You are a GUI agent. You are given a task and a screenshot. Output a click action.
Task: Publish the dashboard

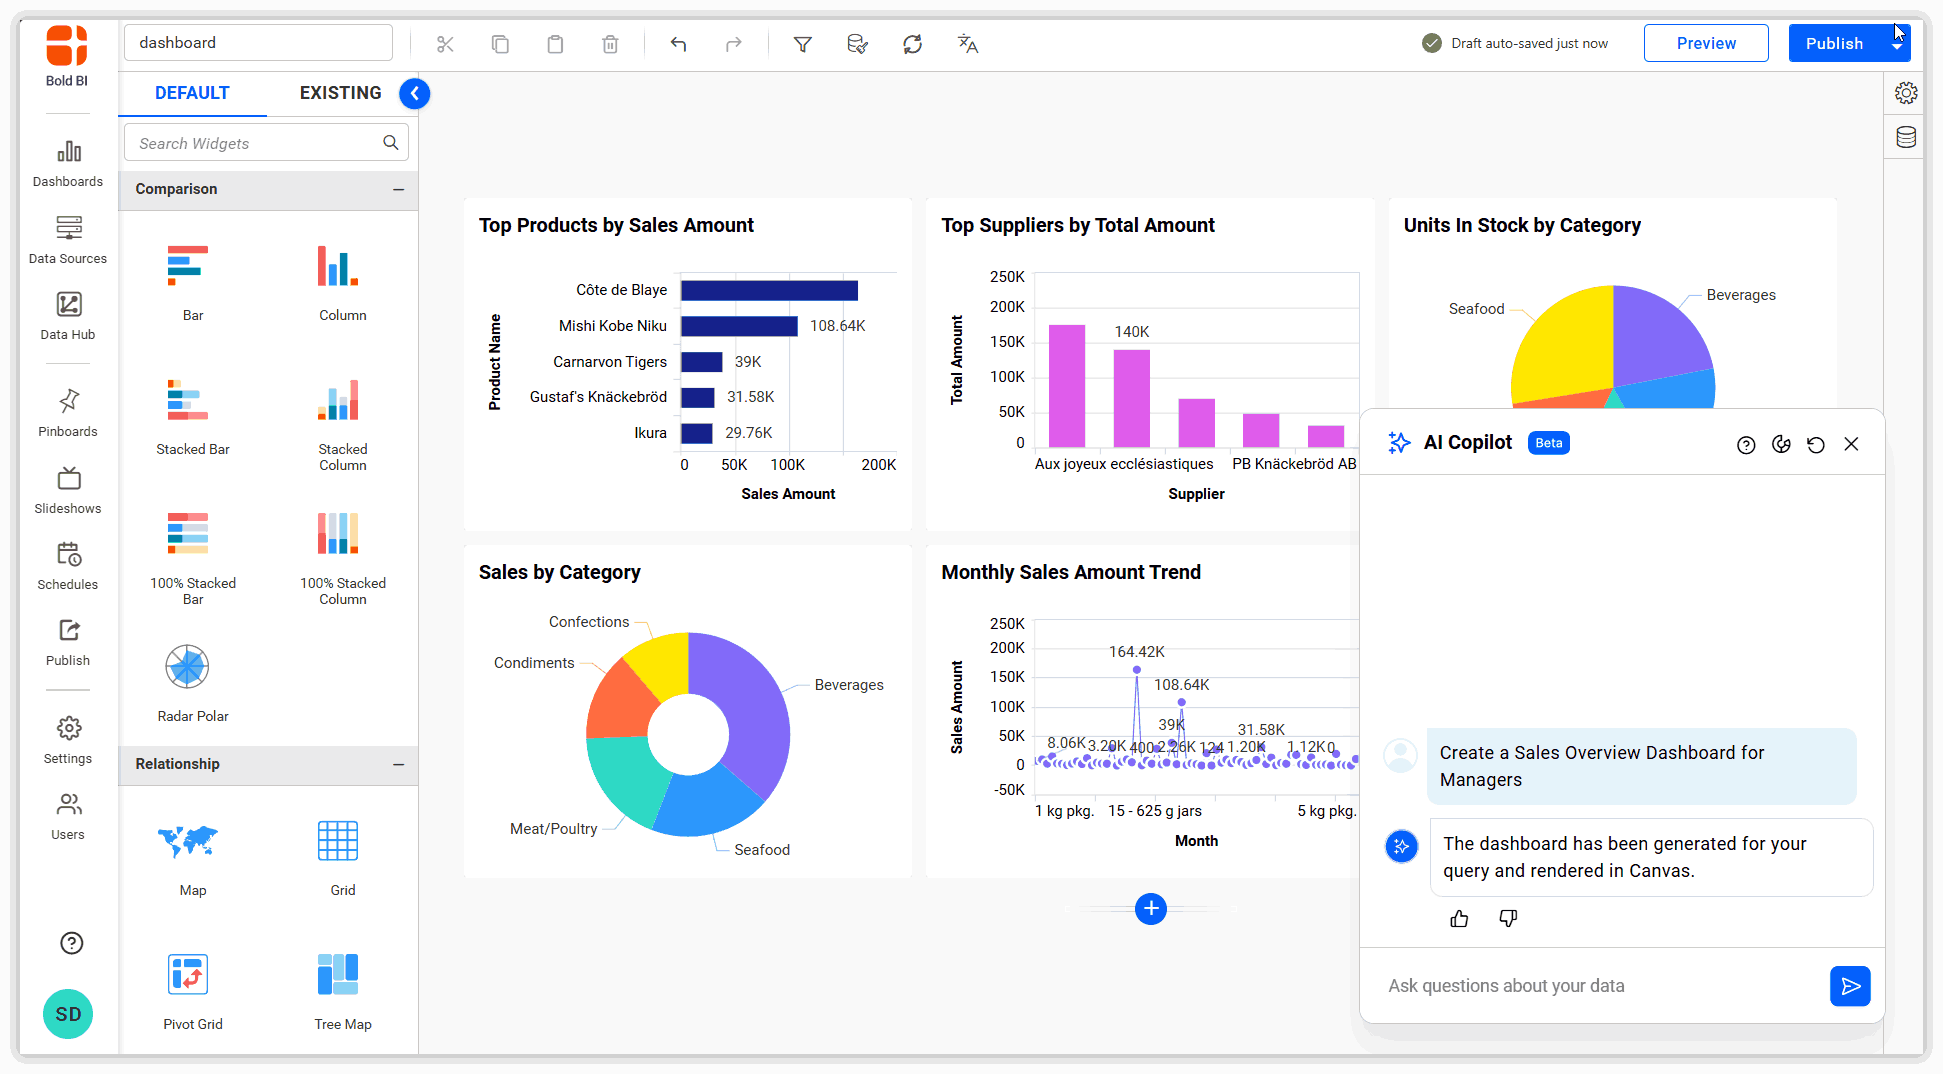click(x=1834, y=43)
